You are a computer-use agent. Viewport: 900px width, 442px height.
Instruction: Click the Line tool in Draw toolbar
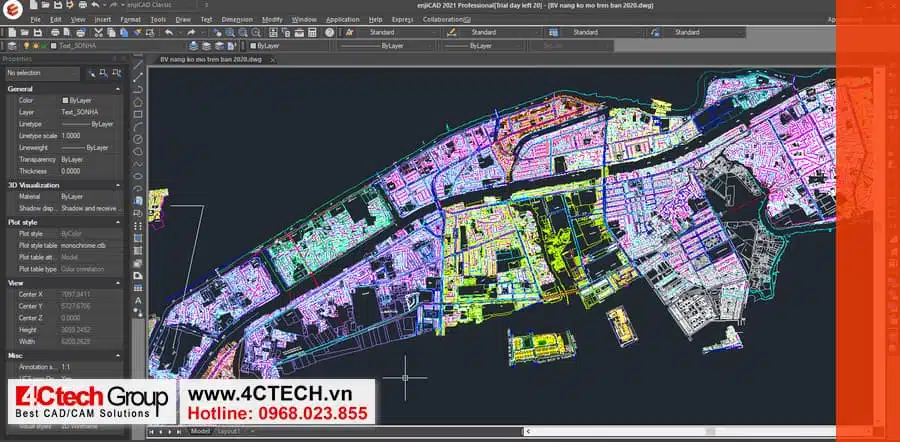(138, 65)
